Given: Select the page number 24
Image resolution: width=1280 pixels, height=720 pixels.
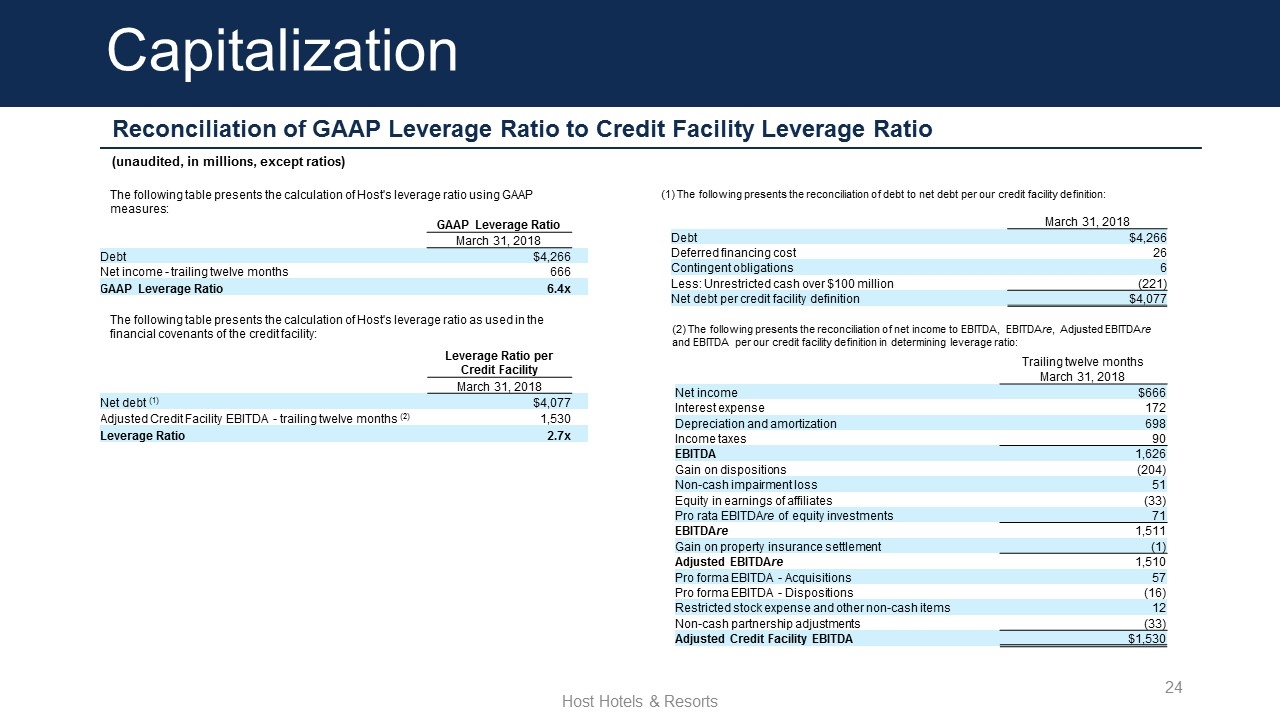Looking at the screenshot, I should coord(1174,687).
